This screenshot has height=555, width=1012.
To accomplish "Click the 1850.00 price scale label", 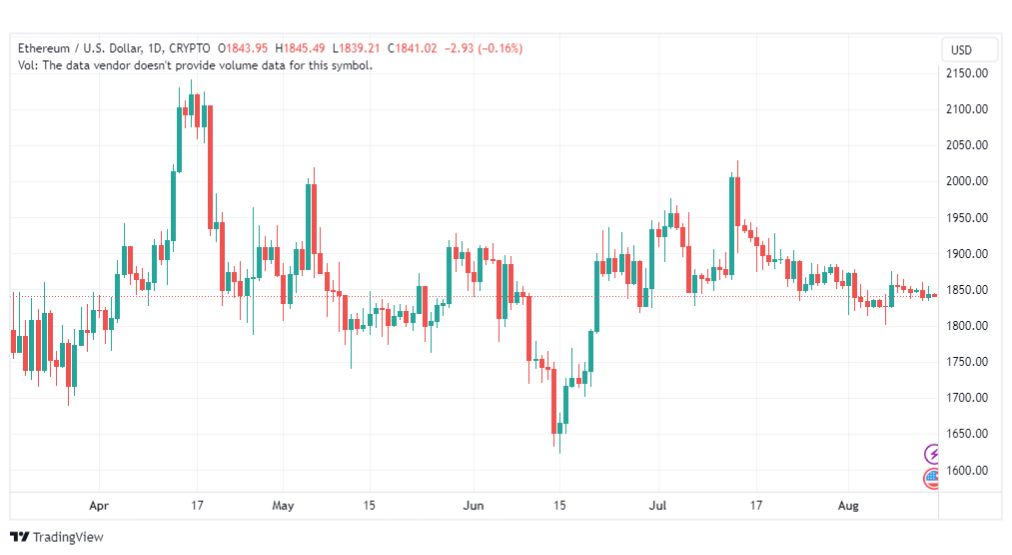I will pos(967,290).
